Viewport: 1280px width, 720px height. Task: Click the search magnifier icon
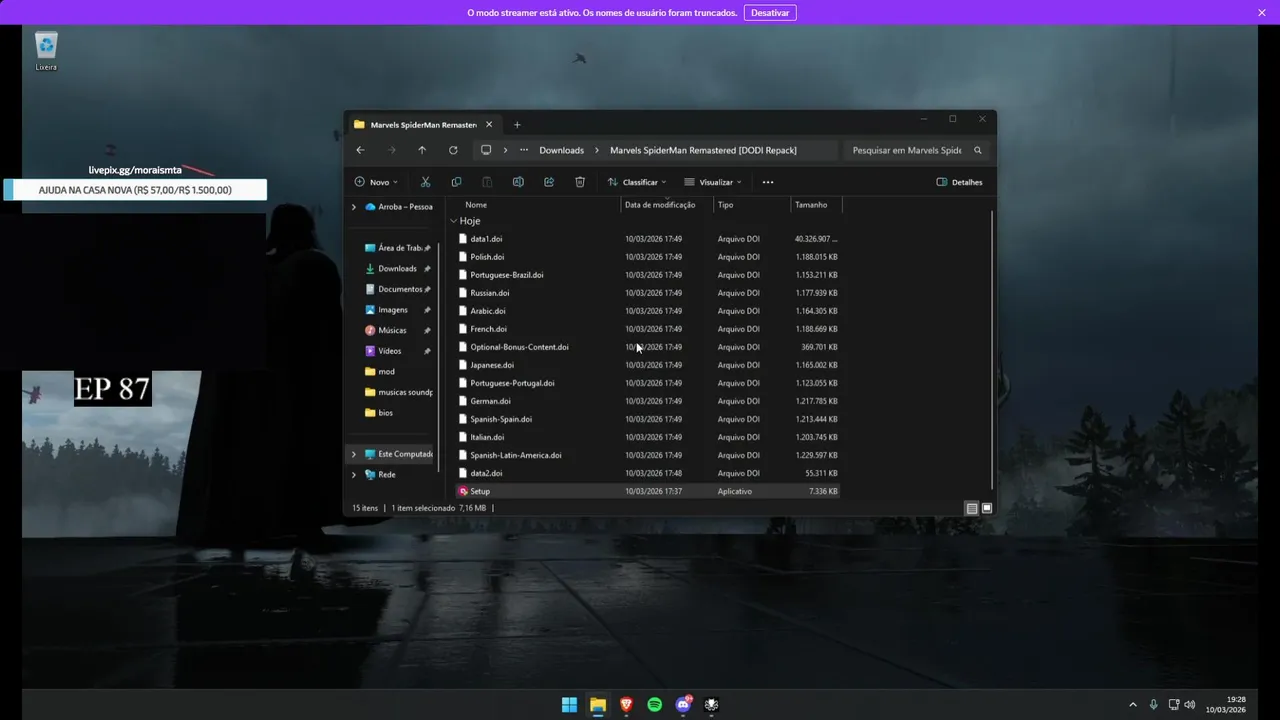click(x=977, y=150)
